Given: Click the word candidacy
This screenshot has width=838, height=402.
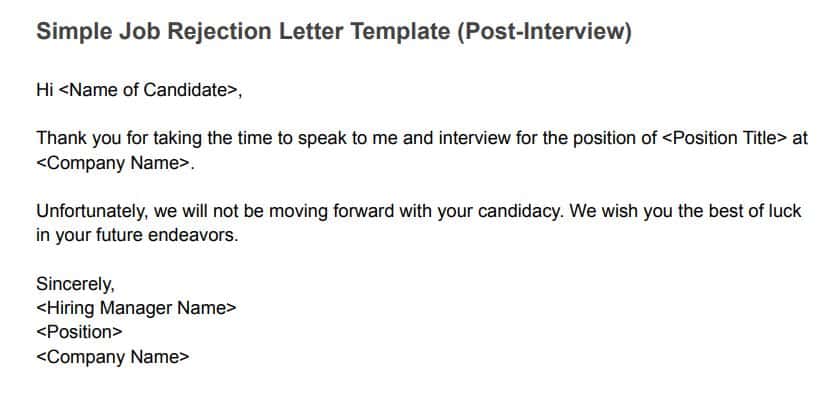Looking at the screenshot, I should pos(521,211).
